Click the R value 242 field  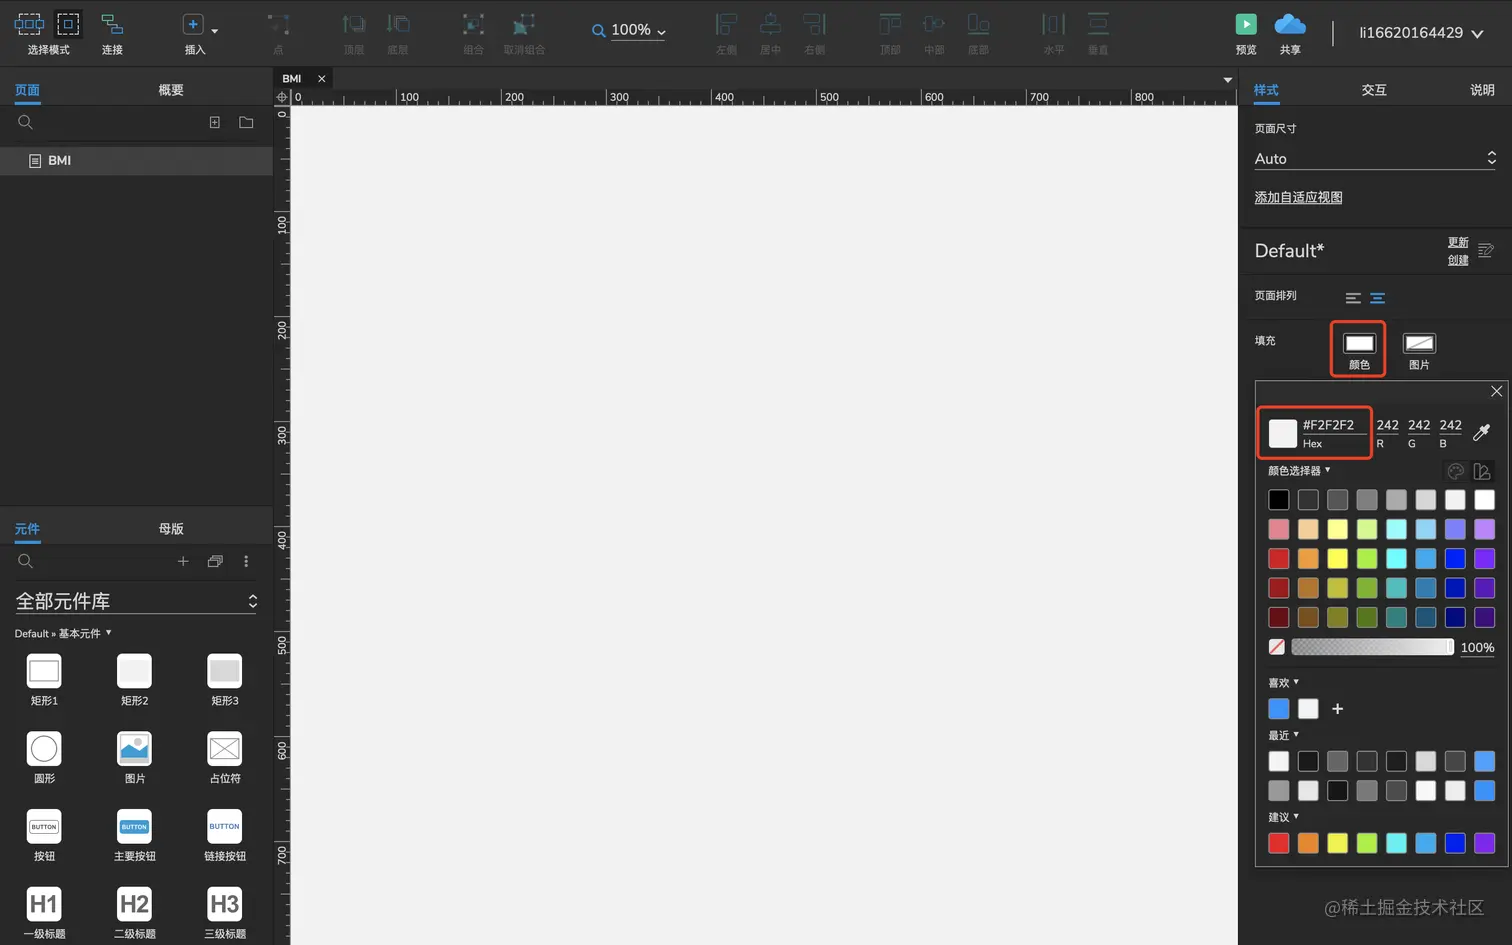[1387, 425]
